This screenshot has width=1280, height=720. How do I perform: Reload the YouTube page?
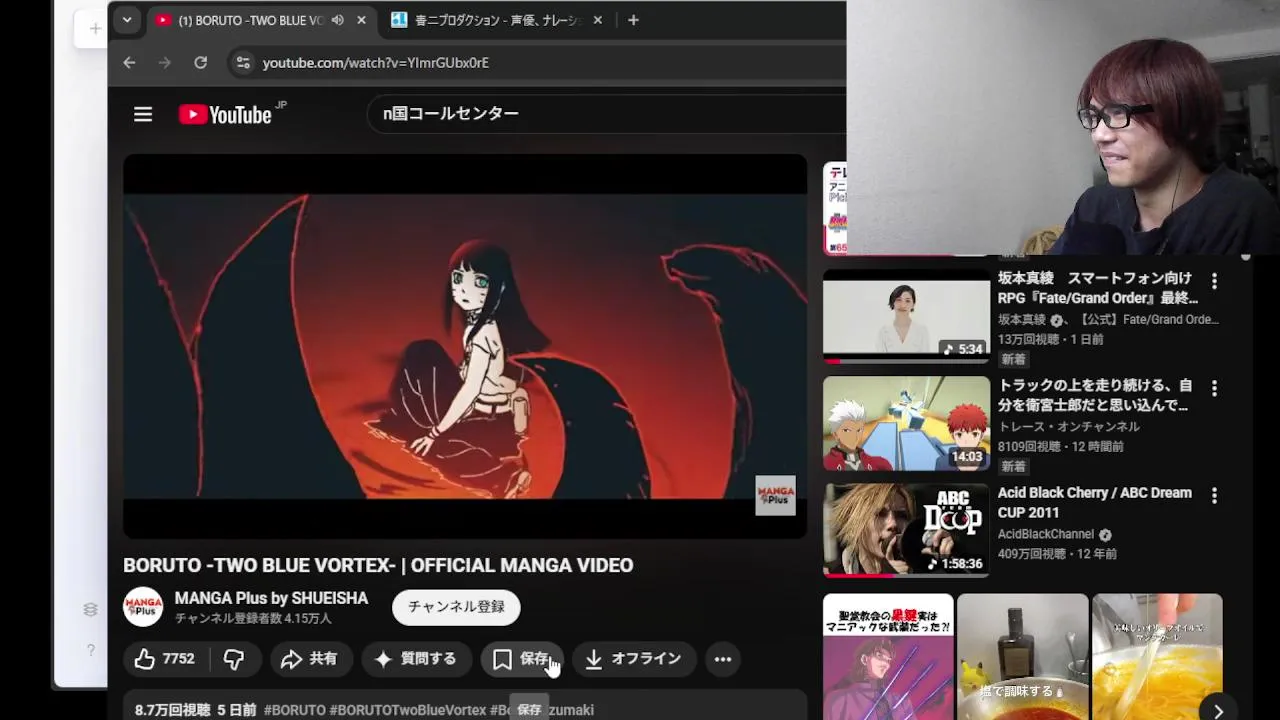pyautogui.click(x=201, y=62)
